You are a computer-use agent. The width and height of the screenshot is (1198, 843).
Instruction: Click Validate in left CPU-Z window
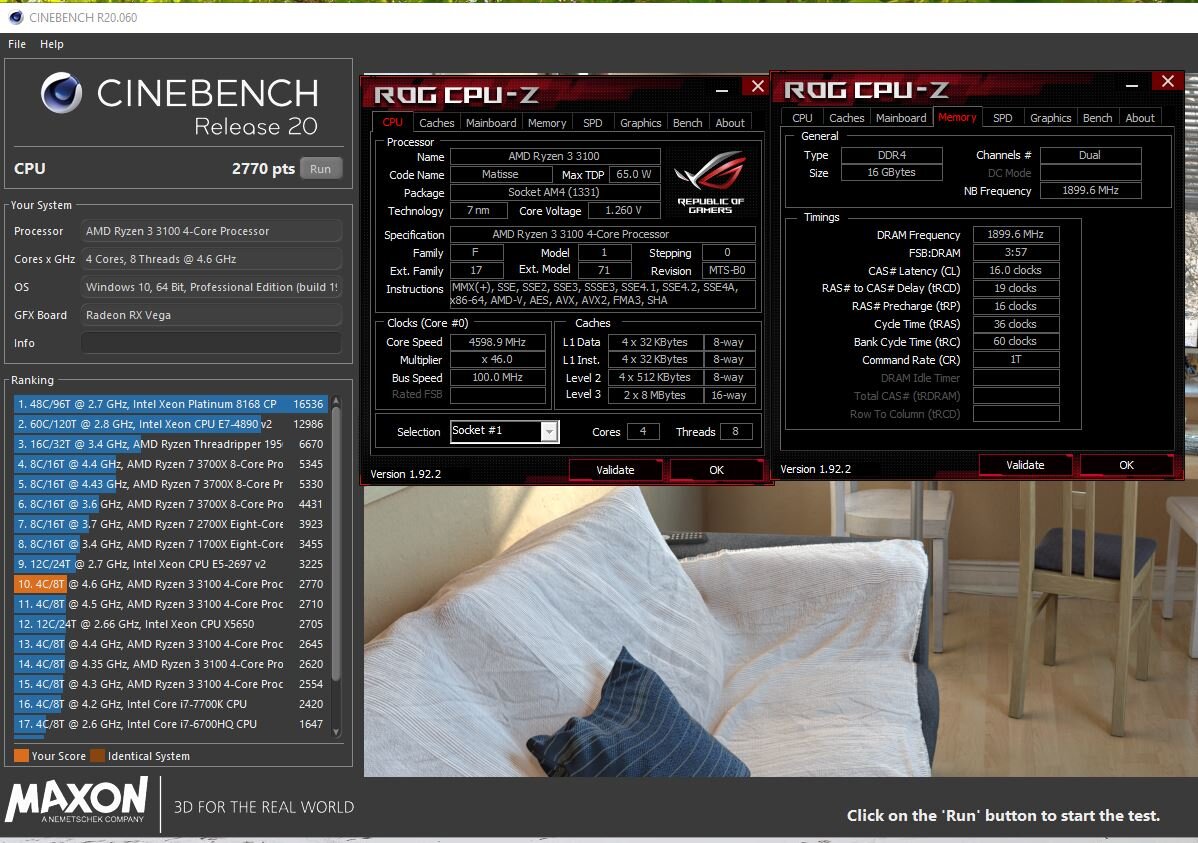pyautogui.click(x=615, y=470)
